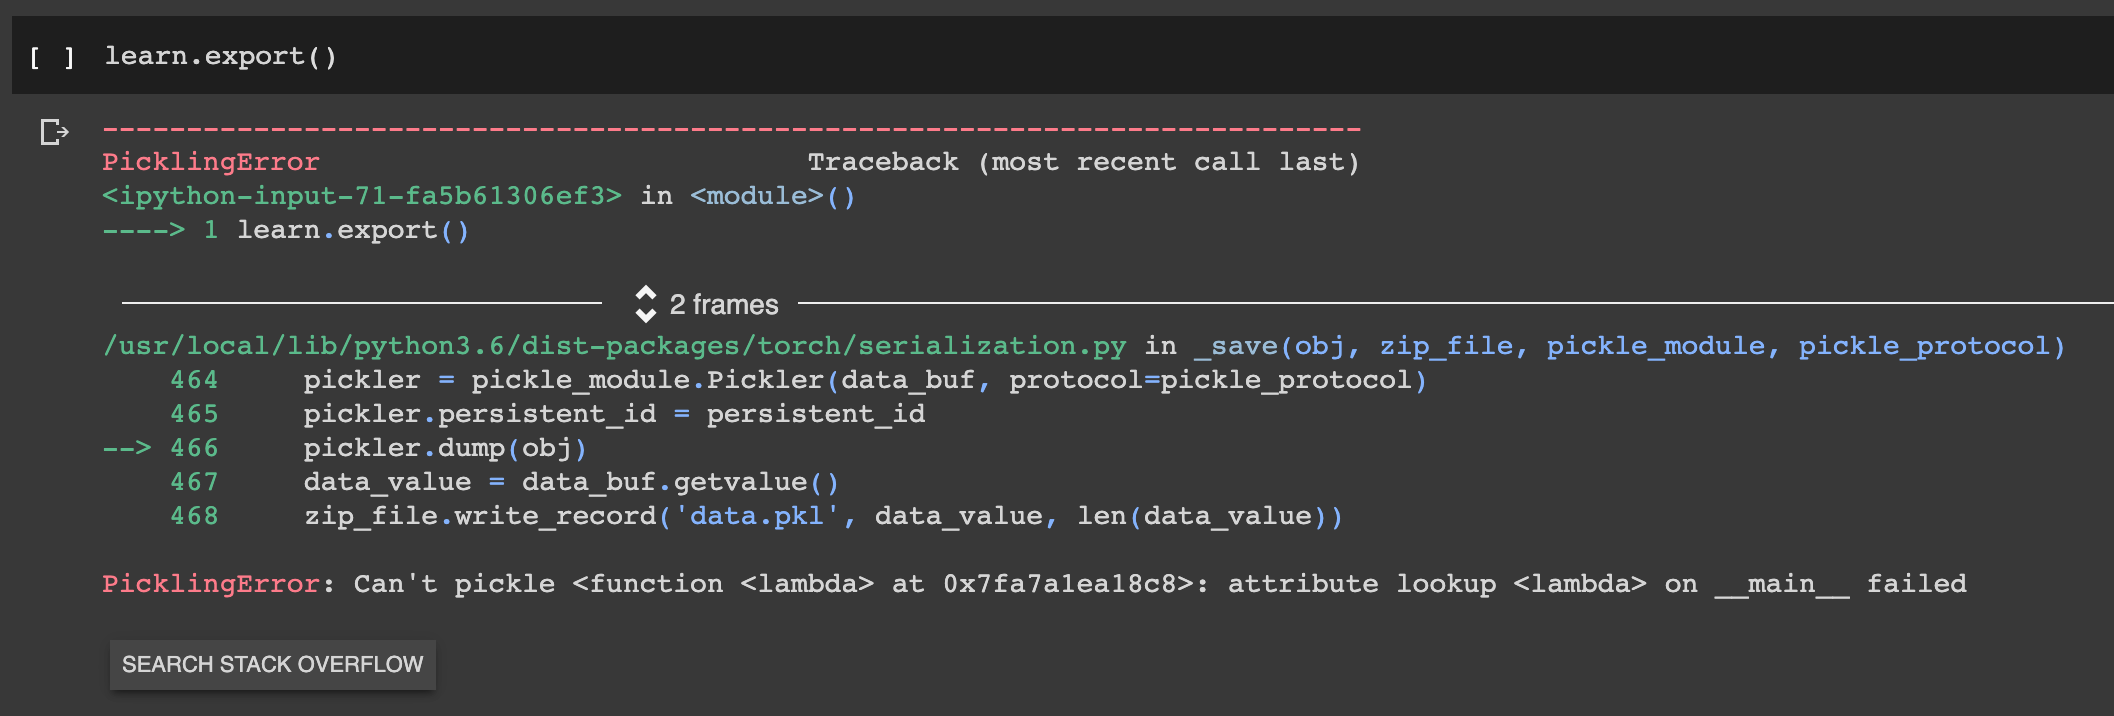Open the ipython-input-71-fa5b61306ef3 link
The height and width of the screenshot is (716, 2114).
(362, 196)
